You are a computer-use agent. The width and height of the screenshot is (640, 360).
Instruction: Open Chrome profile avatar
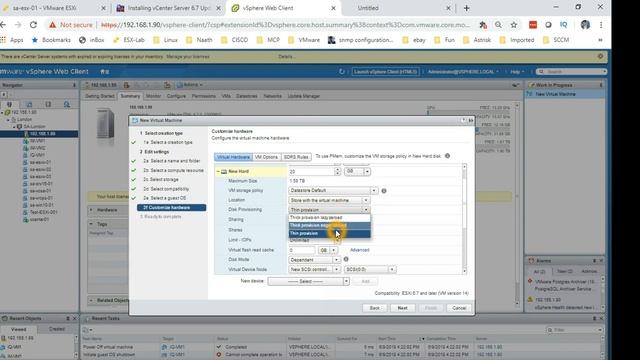585,25
